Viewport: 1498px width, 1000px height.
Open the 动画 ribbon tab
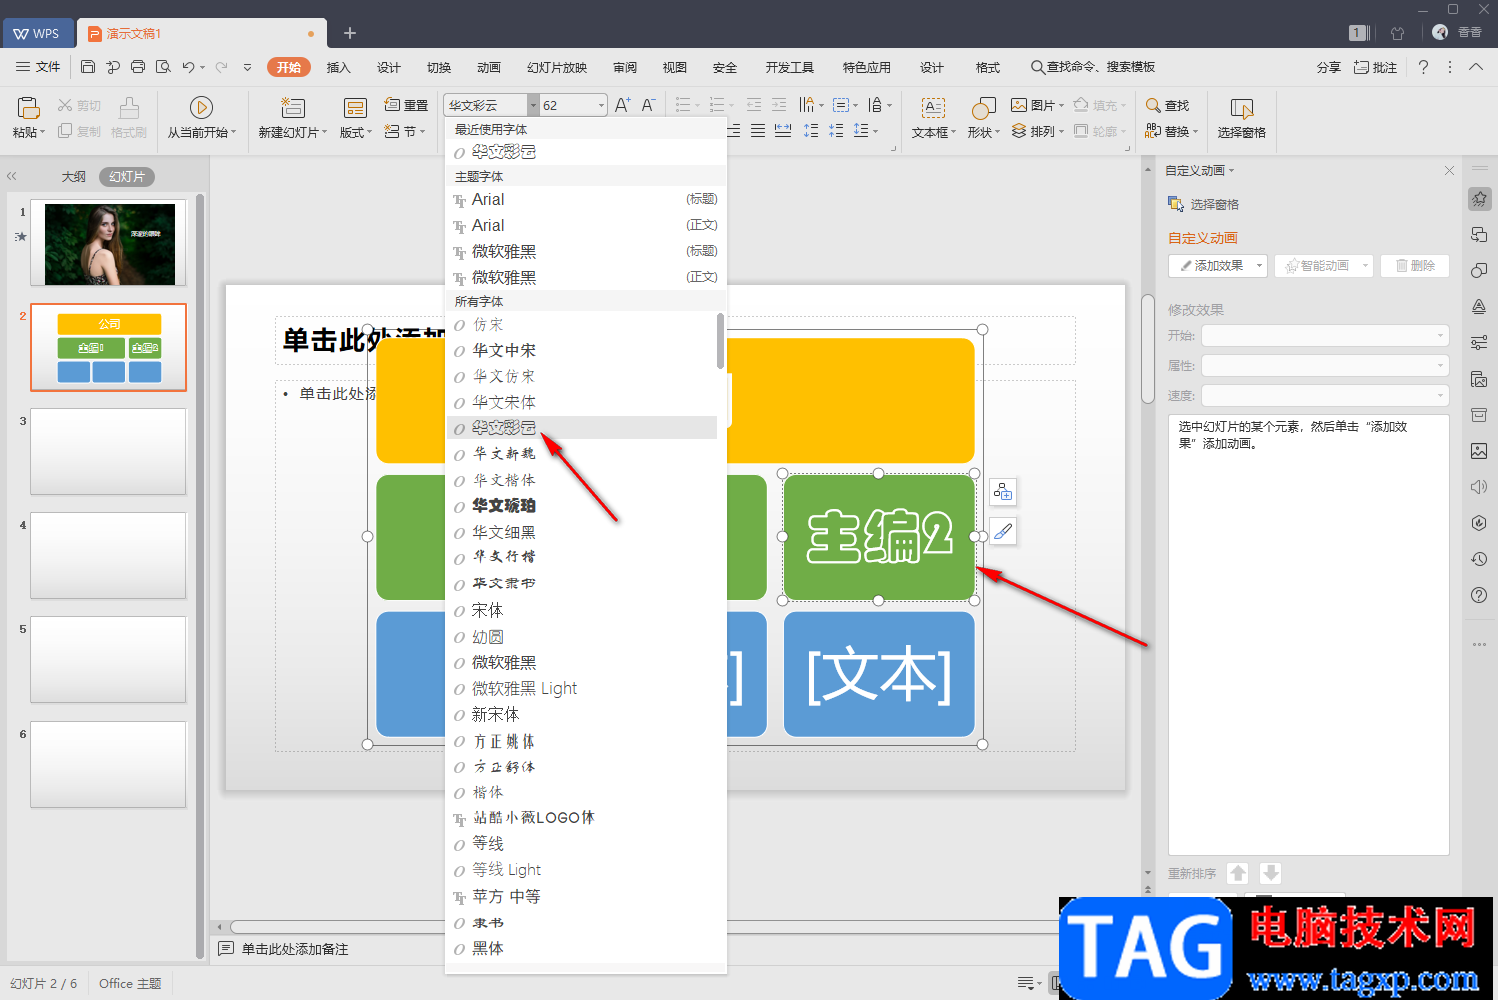[x=489, y=67]
